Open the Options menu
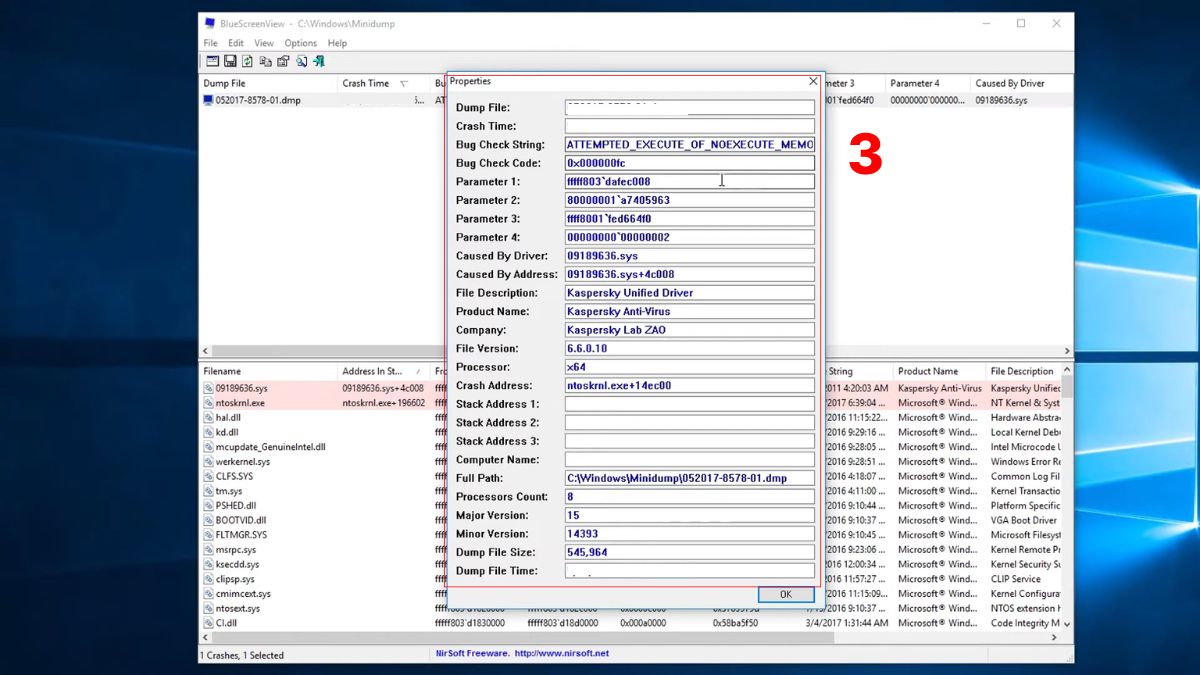This screenshot has width=1200, height=675. coord(300,43)
